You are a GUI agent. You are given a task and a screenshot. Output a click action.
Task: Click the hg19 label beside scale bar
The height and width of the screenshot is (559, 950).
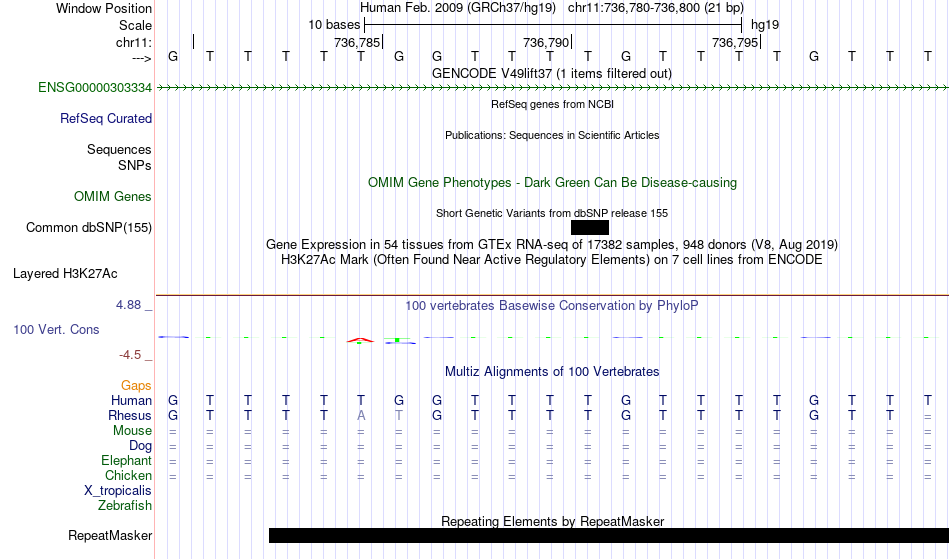click(x=765, y=25)
